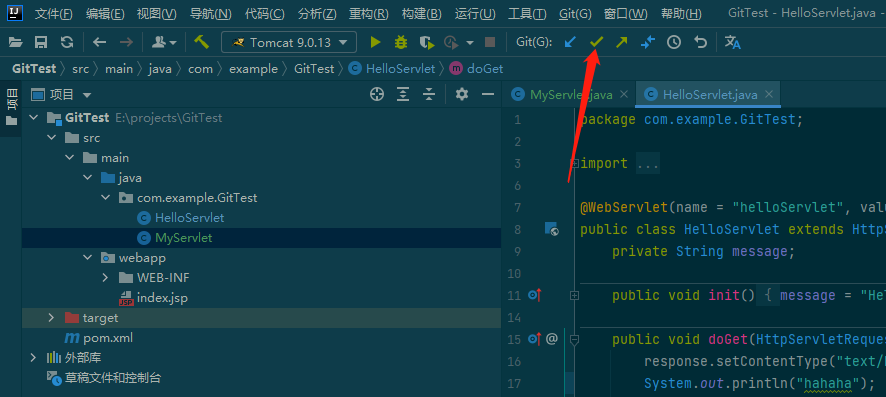886x397 pixels.
Task: Commit changes with the green checkmark icon
Action: pyautogui.click(x=596, y=42)
